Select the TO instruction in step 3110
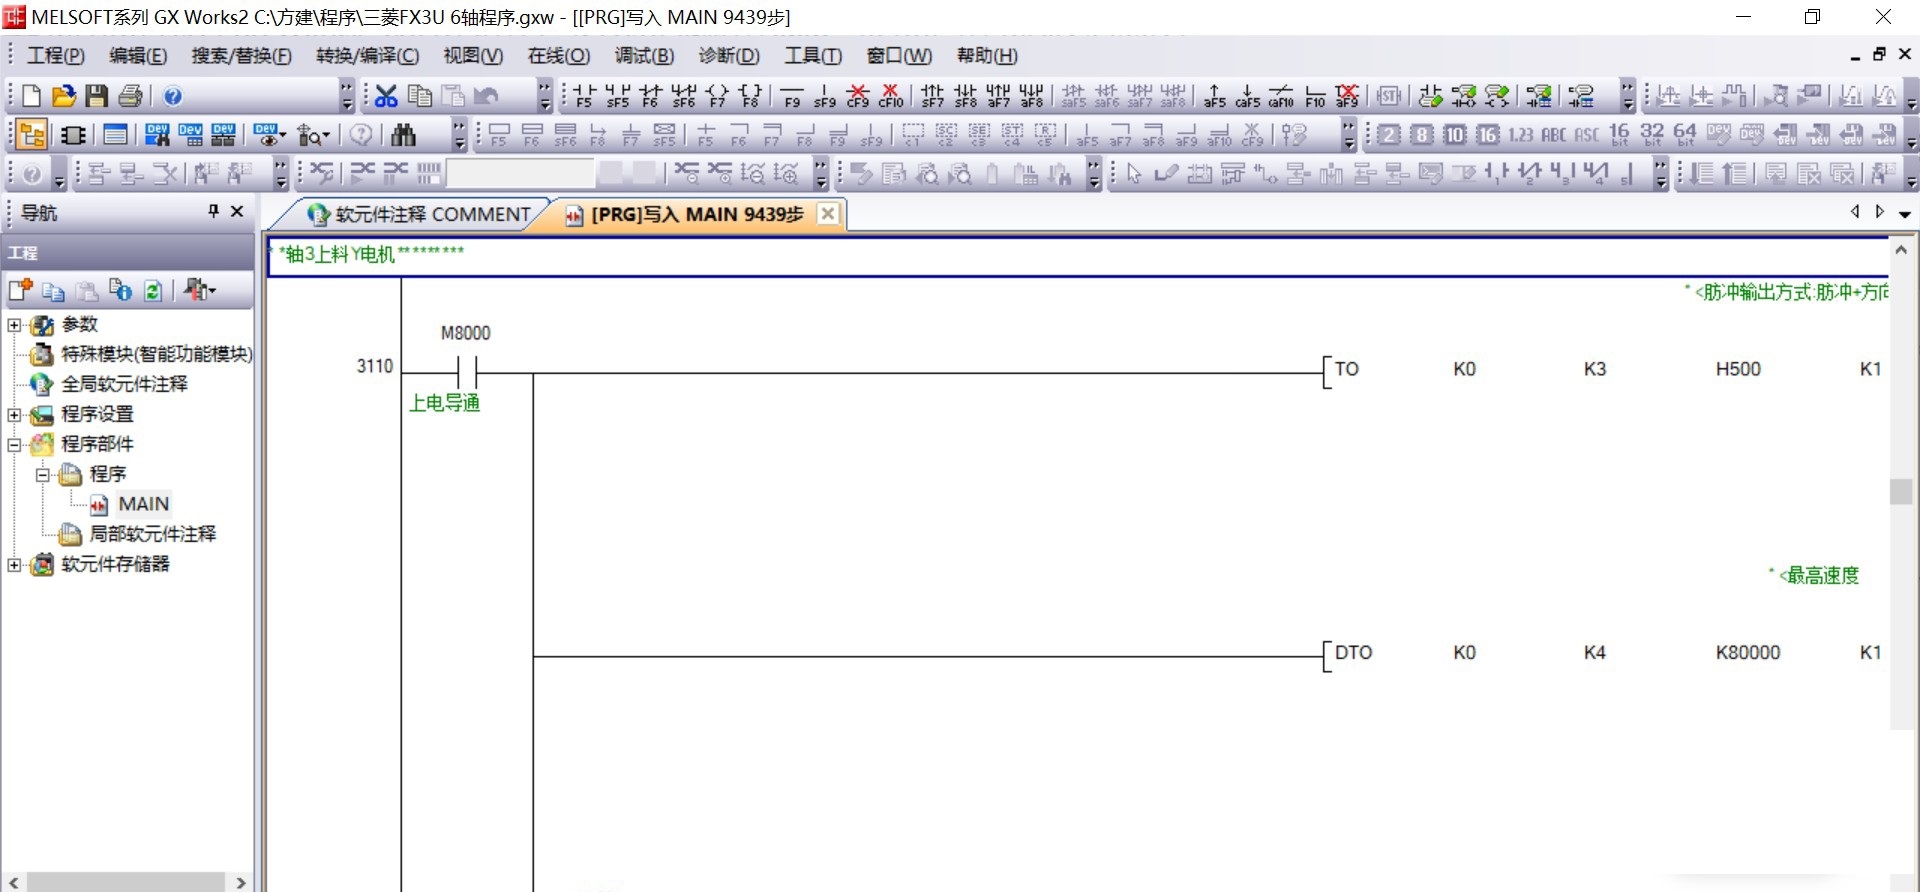Image resolution: width=1920 pixels, height=892 pixels. 1346,369
